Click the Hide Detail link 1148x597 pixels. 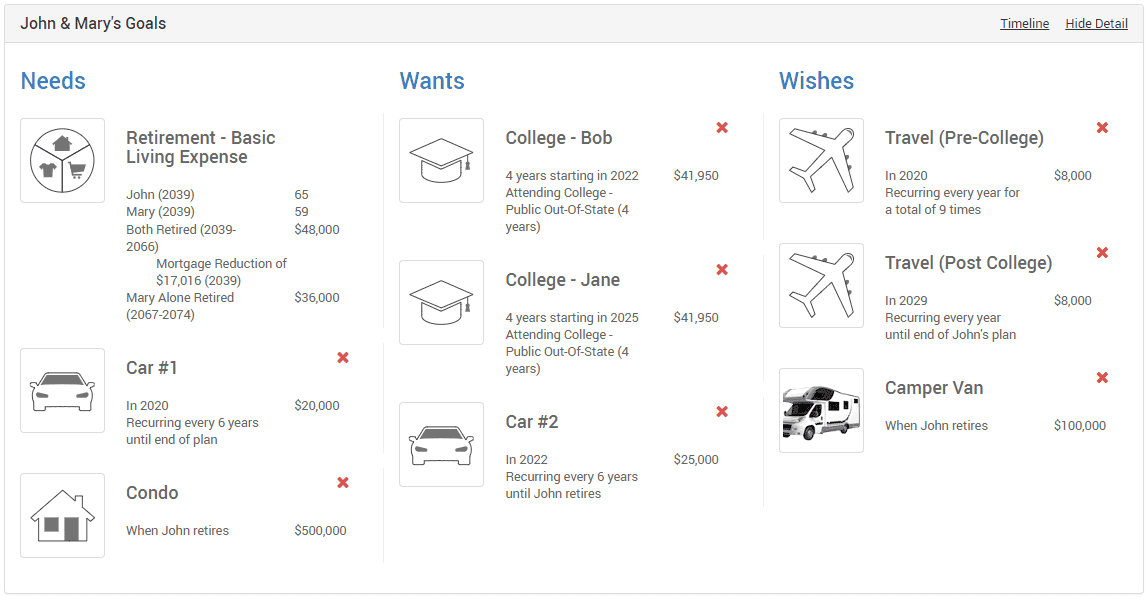point(1096,23)
